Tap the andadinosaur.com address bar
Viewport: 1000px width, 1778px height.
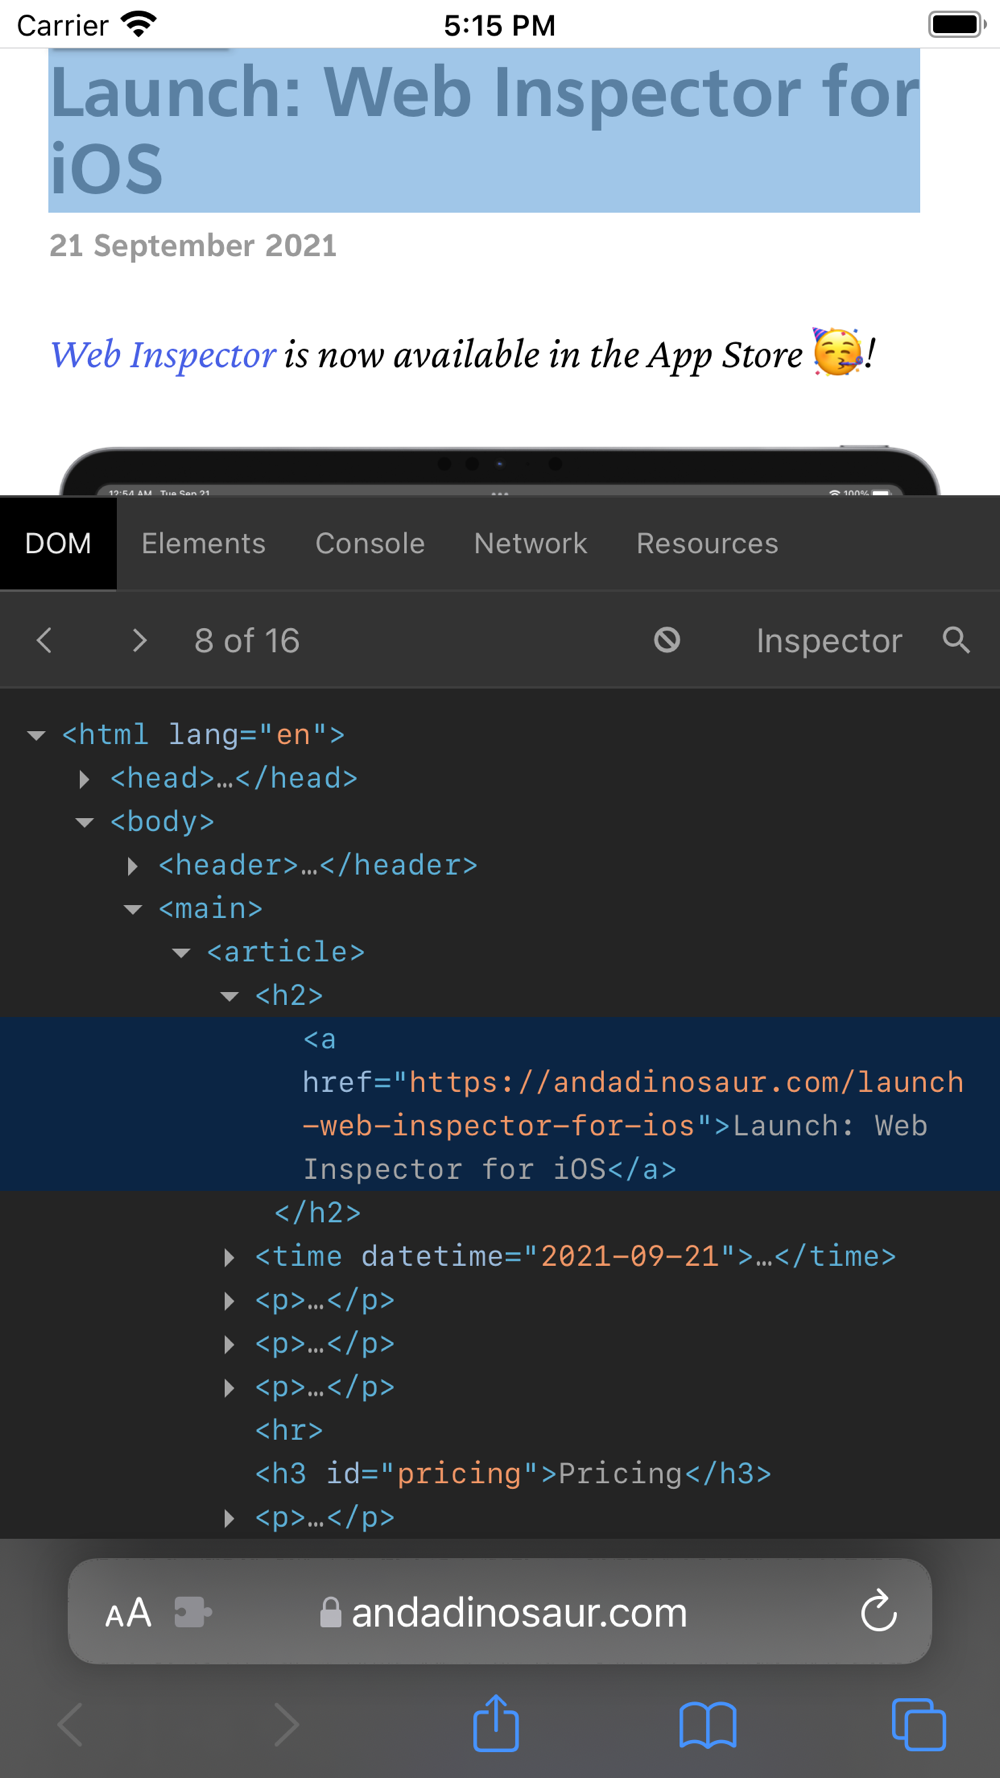500,1611
